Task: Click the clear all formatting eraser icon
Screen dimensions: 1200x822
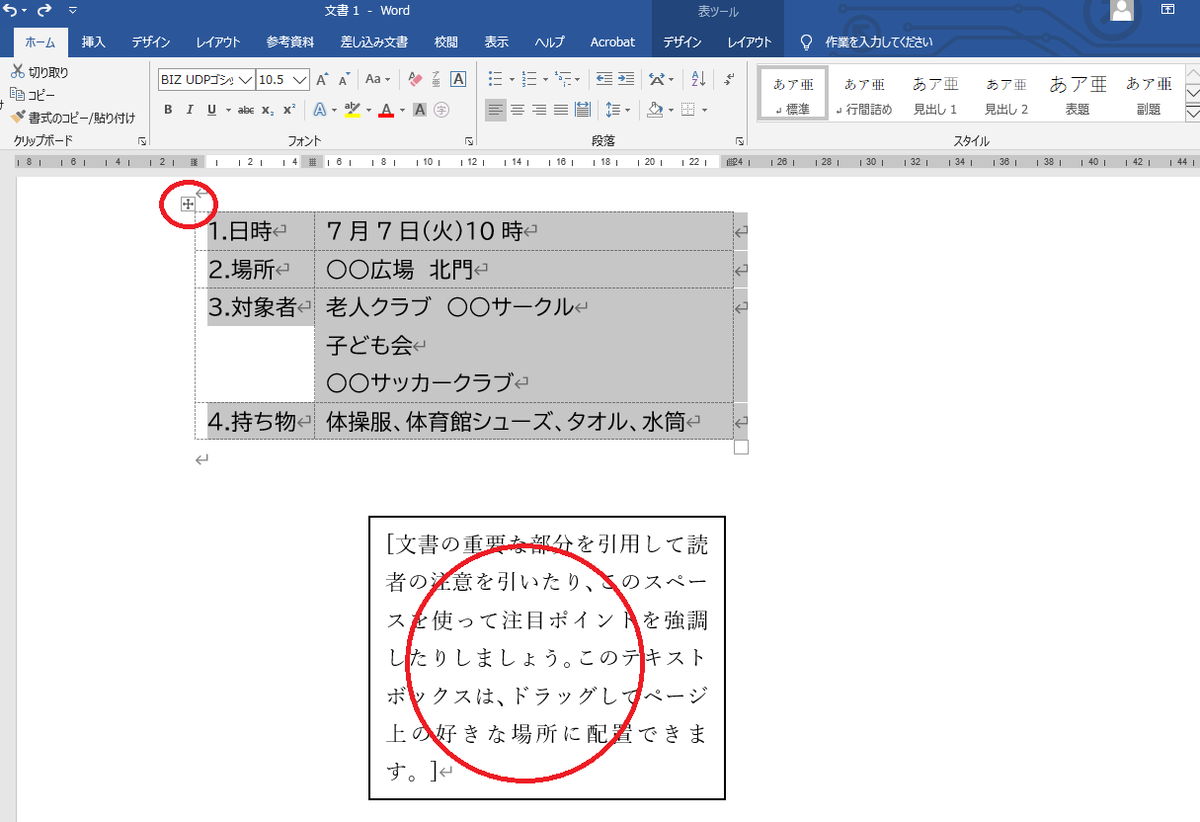Action: coord(417,79)
